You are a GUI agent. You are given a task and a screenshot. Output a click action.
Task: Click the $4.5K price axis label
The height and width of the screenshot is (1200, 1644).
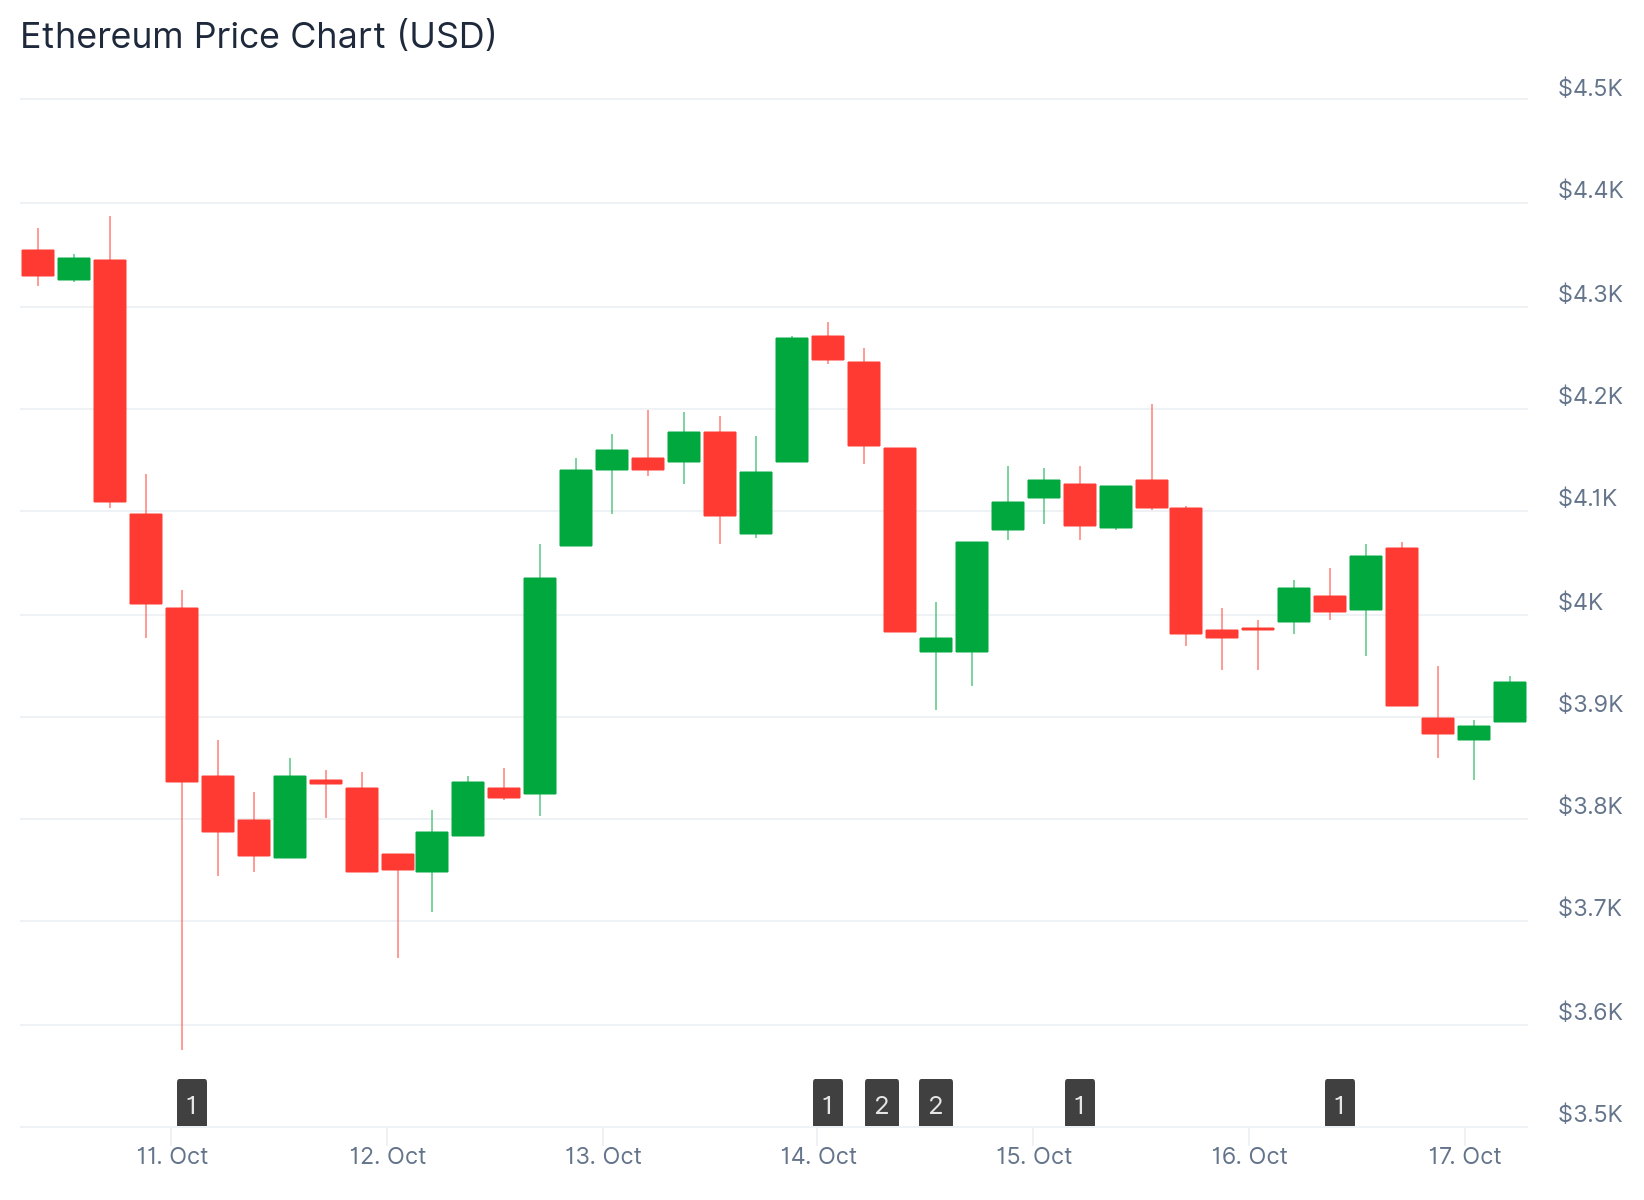[x=1589, y=88]
